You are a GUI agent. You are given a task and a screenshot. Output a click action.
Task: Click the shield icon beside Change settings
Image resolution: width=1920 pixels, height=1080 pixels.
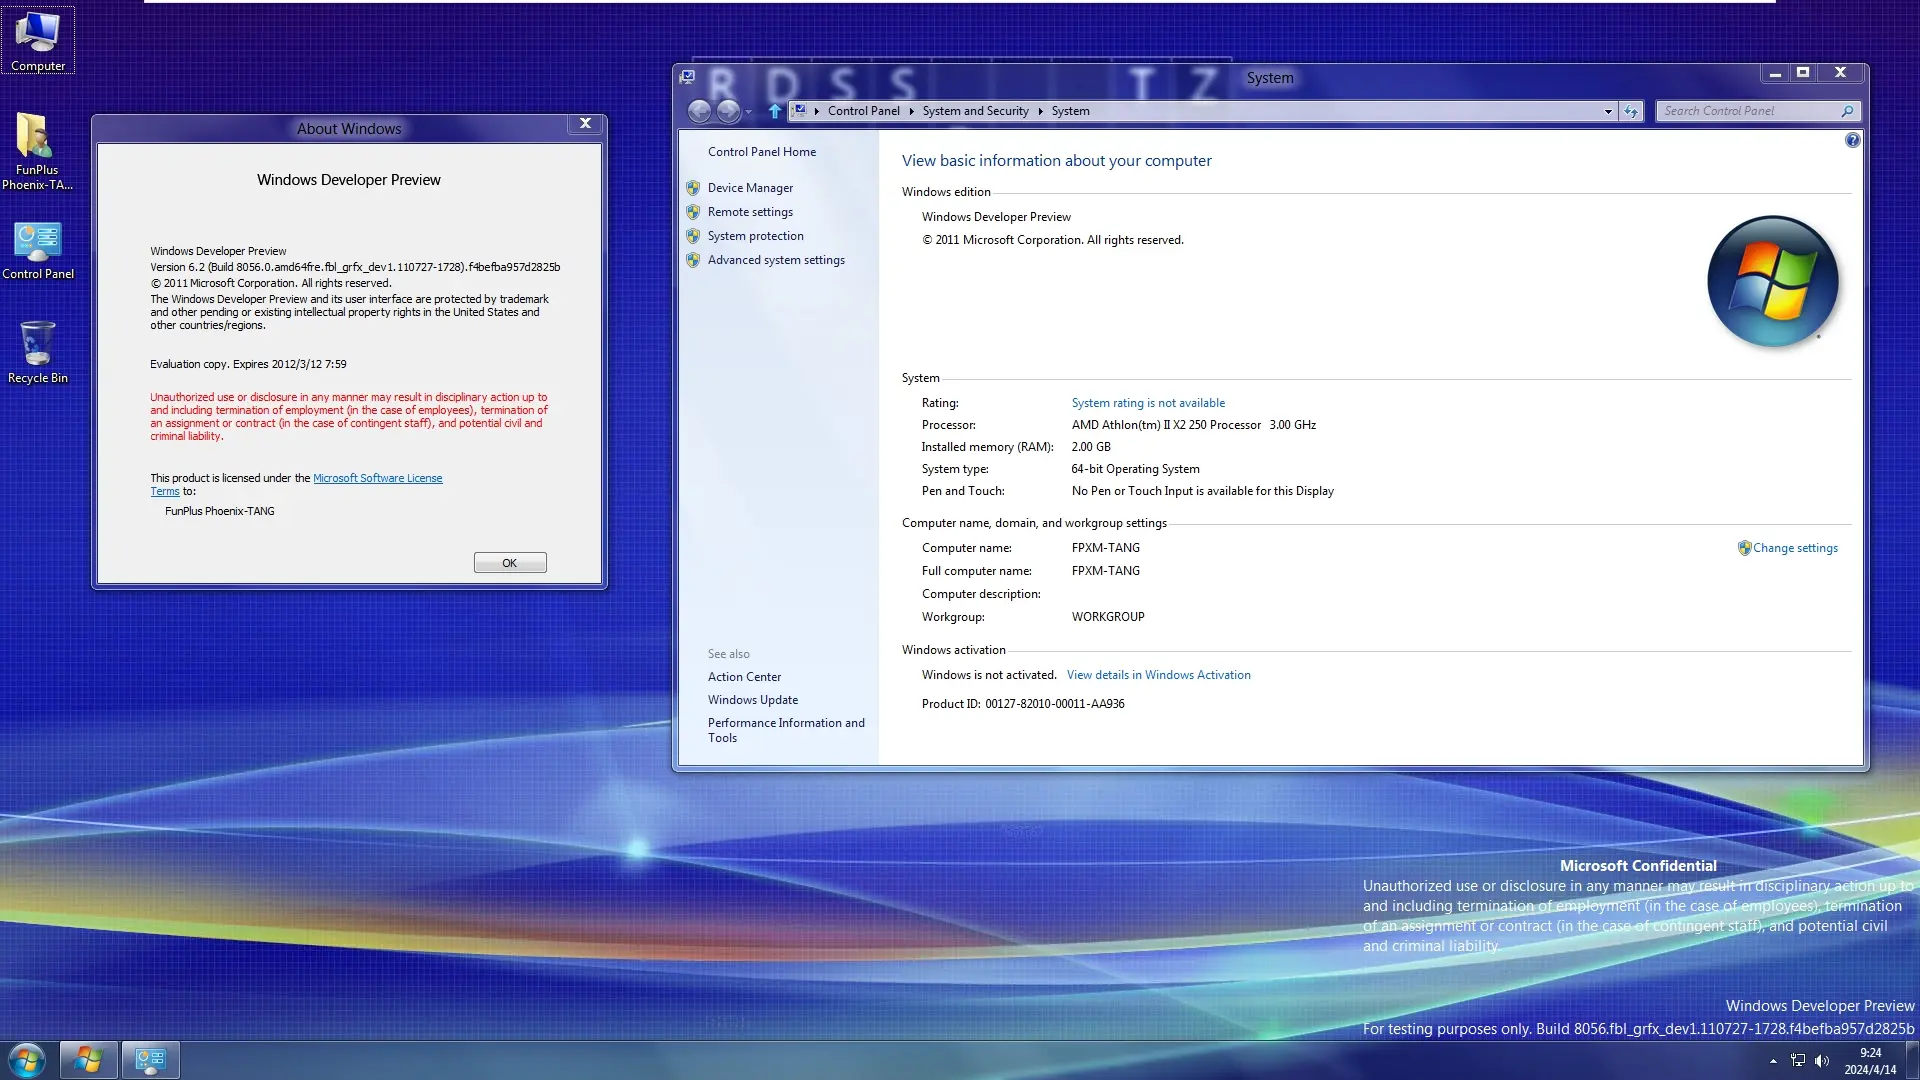pyautogui.click(x=1744, y=548)
